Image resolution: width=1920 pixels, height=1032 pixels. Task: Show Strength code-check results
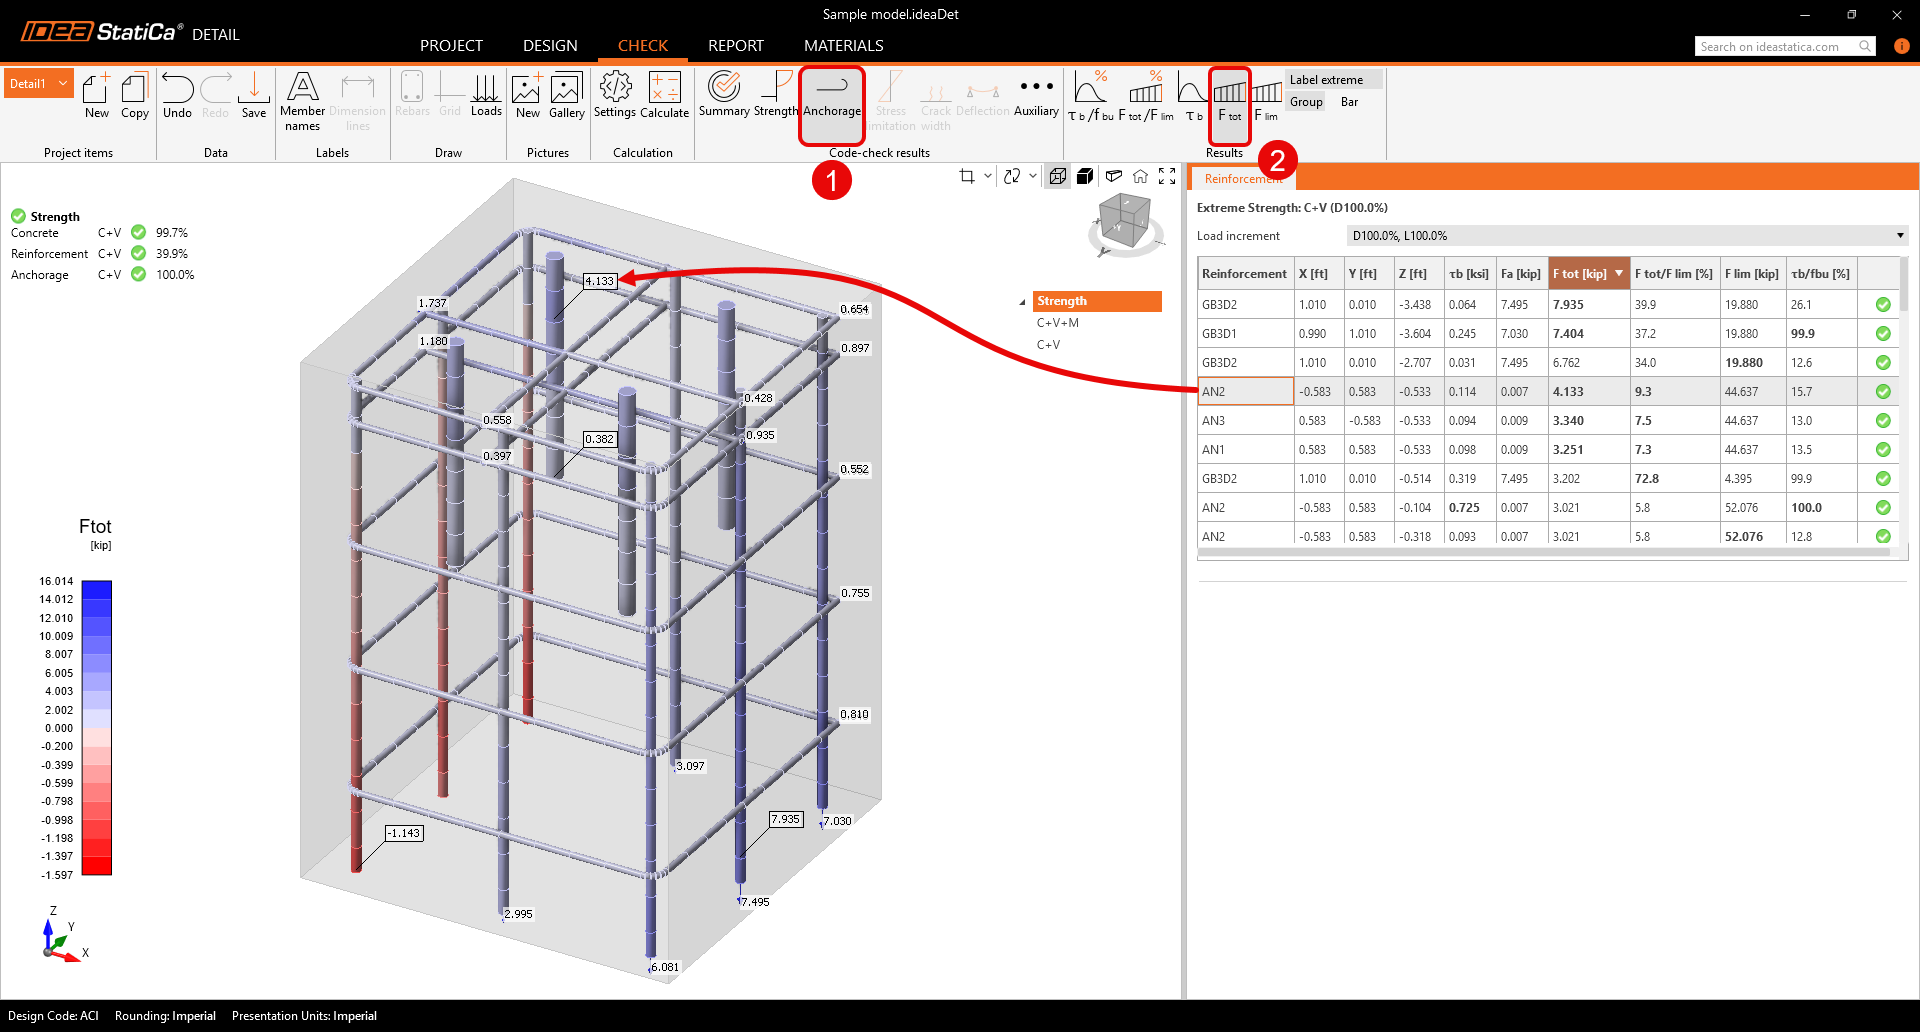pyautogui.click(x=776, y=95)
